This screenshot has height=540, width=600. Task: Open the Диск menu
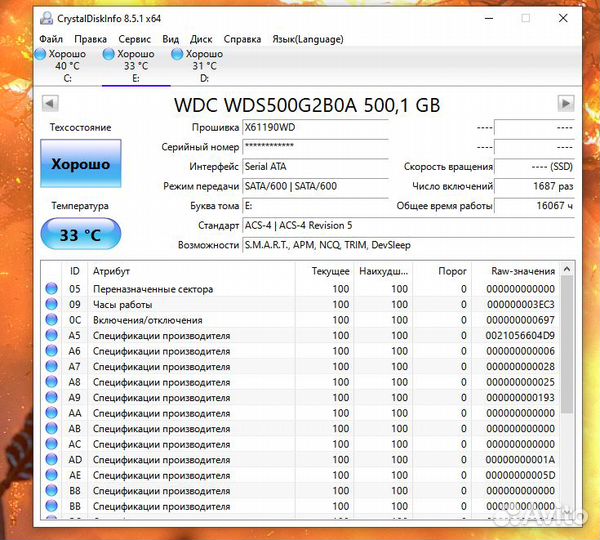point(201,39)
